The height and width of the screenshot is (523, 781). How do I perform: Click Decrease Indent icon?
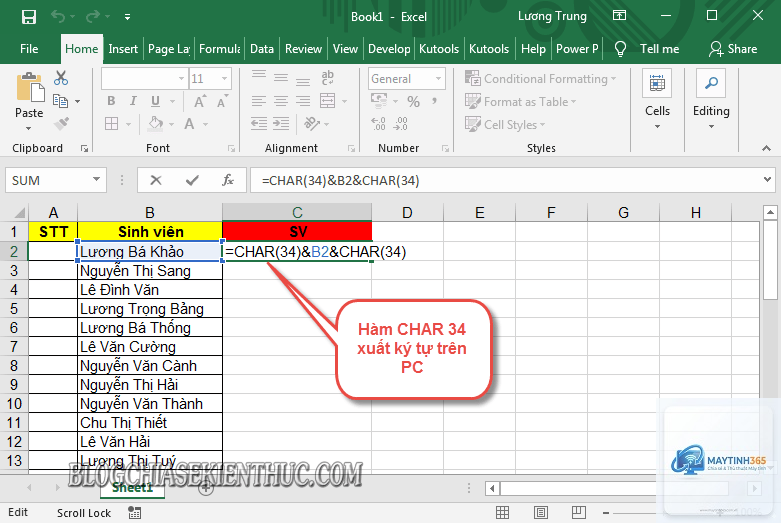click(x=259, y=124)
